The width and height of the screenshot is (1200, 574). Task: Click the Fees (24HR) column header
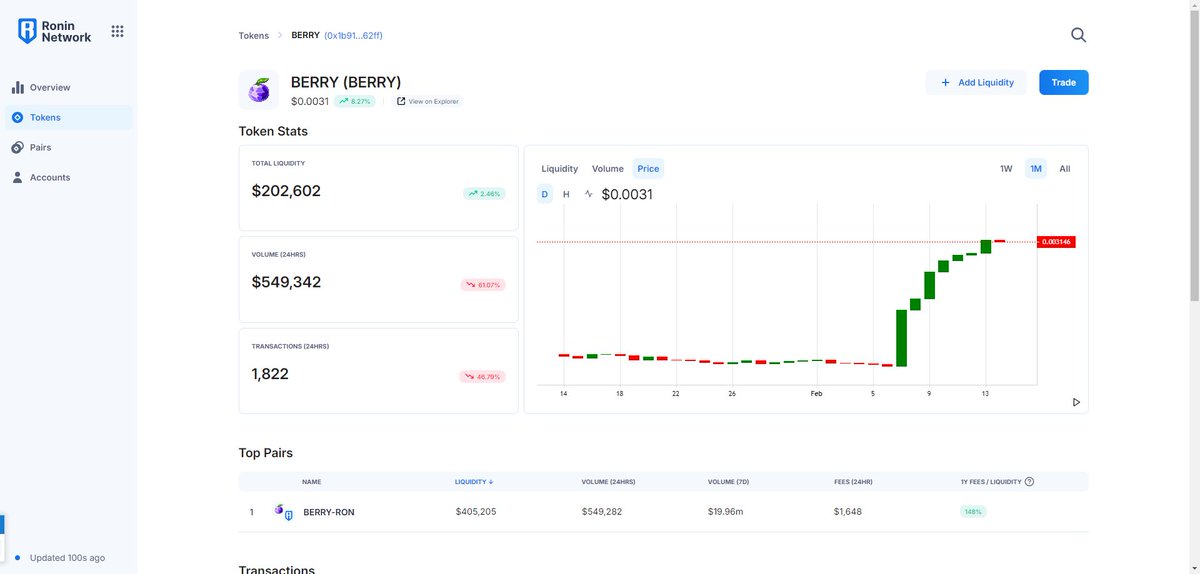(x=854, y=482)
